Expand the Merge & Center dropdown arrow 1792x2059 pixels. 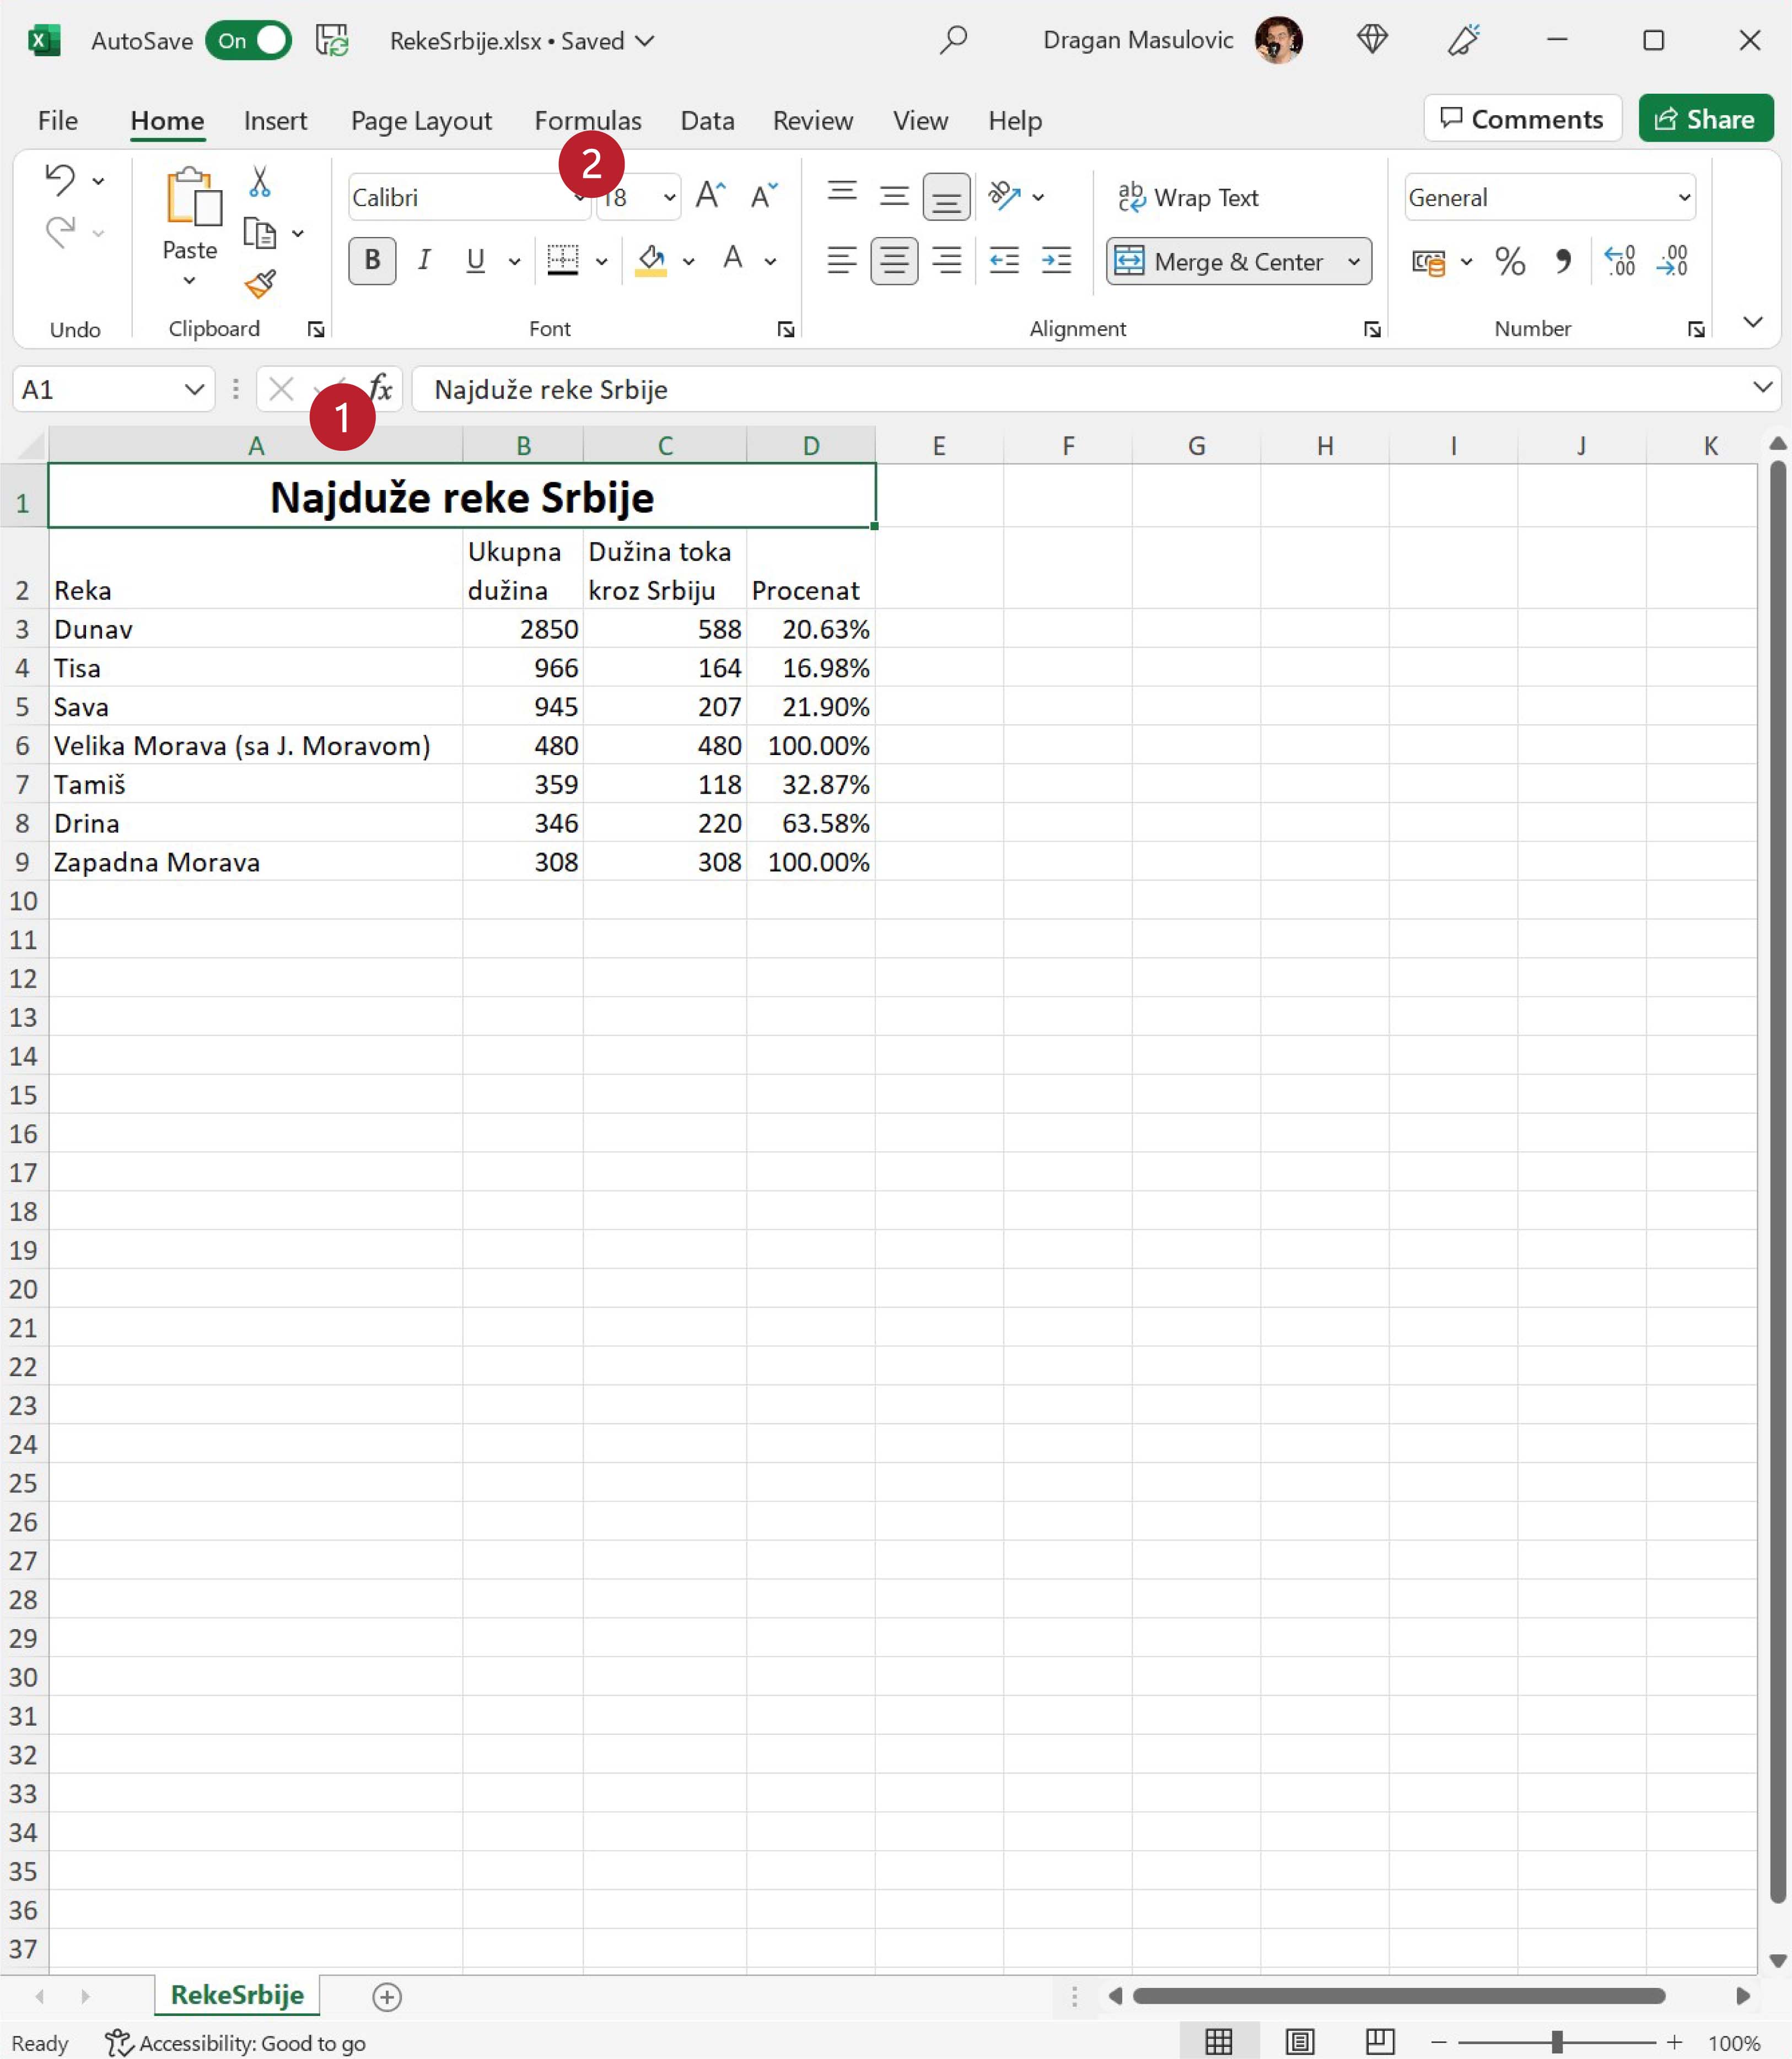coord(1354,262)
